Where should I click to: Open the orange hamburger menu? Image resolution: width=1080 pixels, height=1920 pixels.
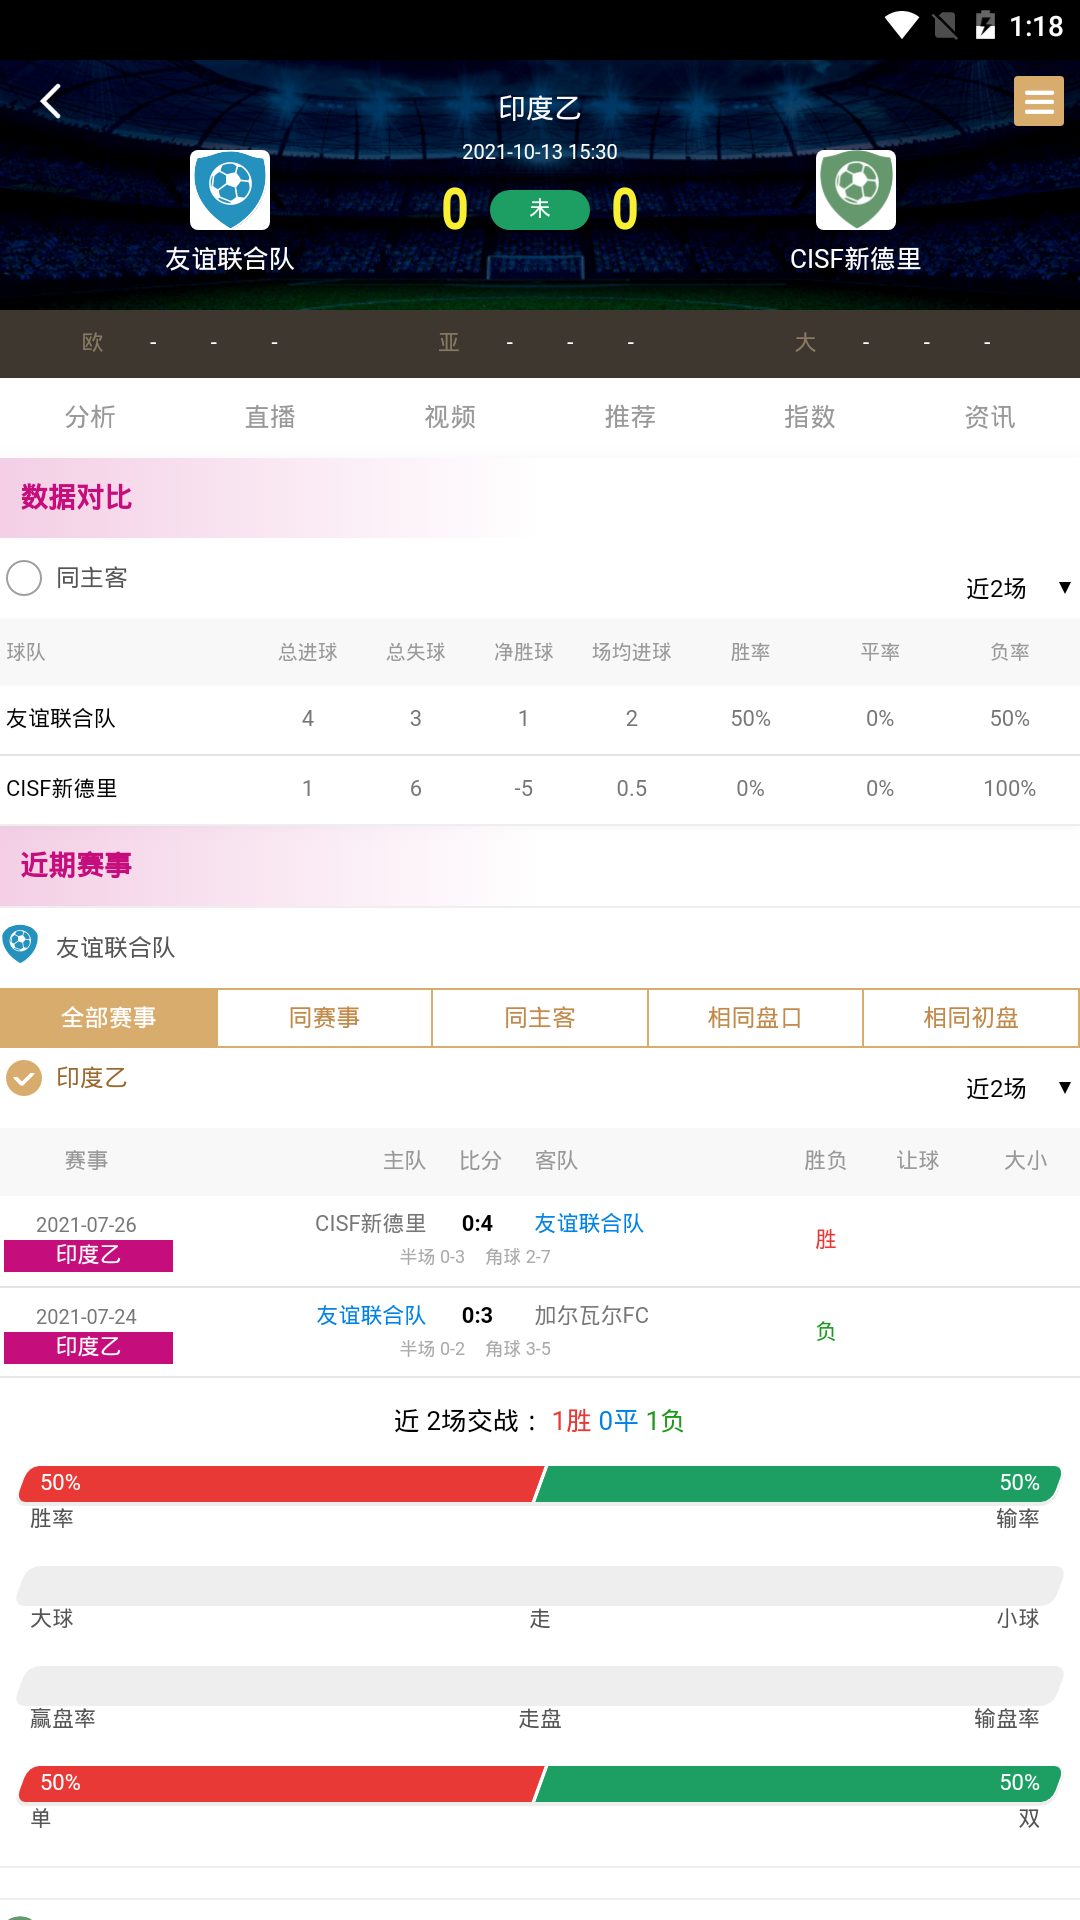click(x=1038, y=101)
